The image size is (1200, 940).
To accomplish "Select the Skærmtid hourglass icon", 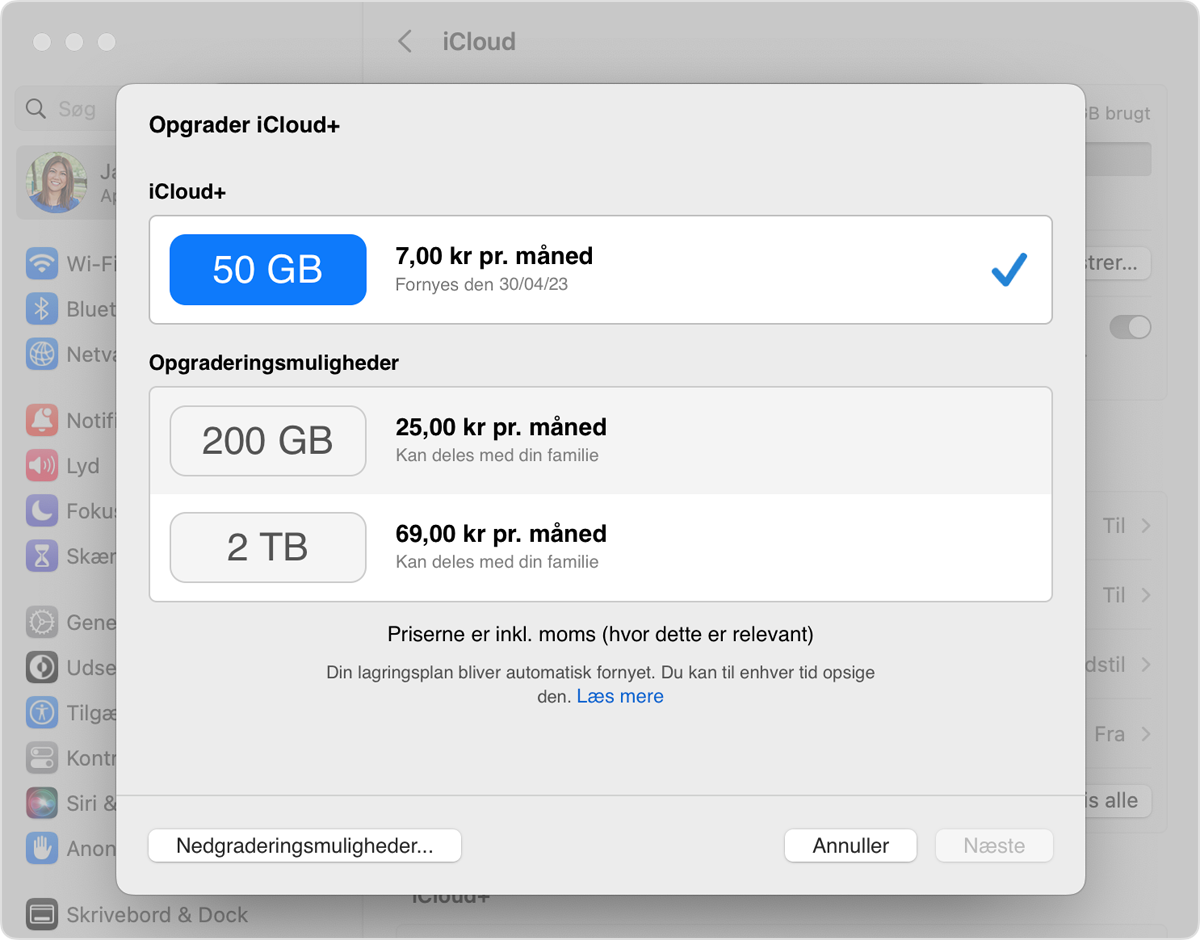I will click(42, 556).
